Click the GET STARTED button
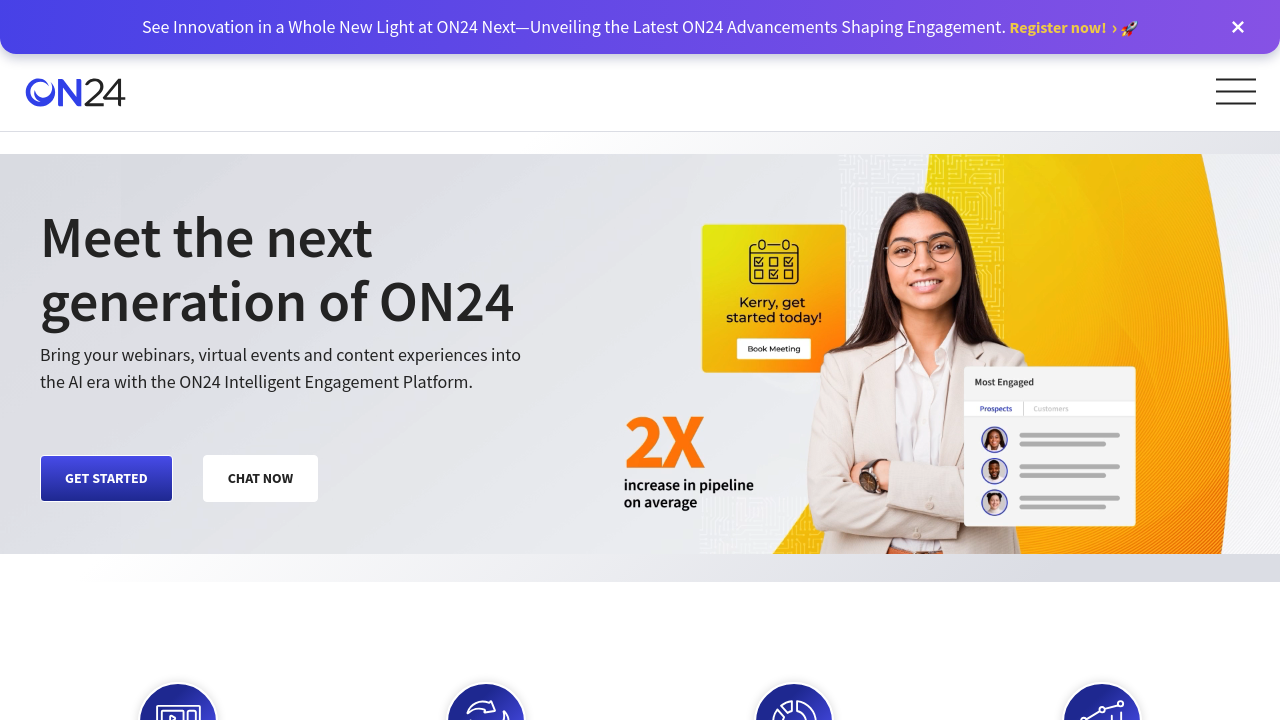The height and width of the screenshot is (720, 1280). (106, 478)
